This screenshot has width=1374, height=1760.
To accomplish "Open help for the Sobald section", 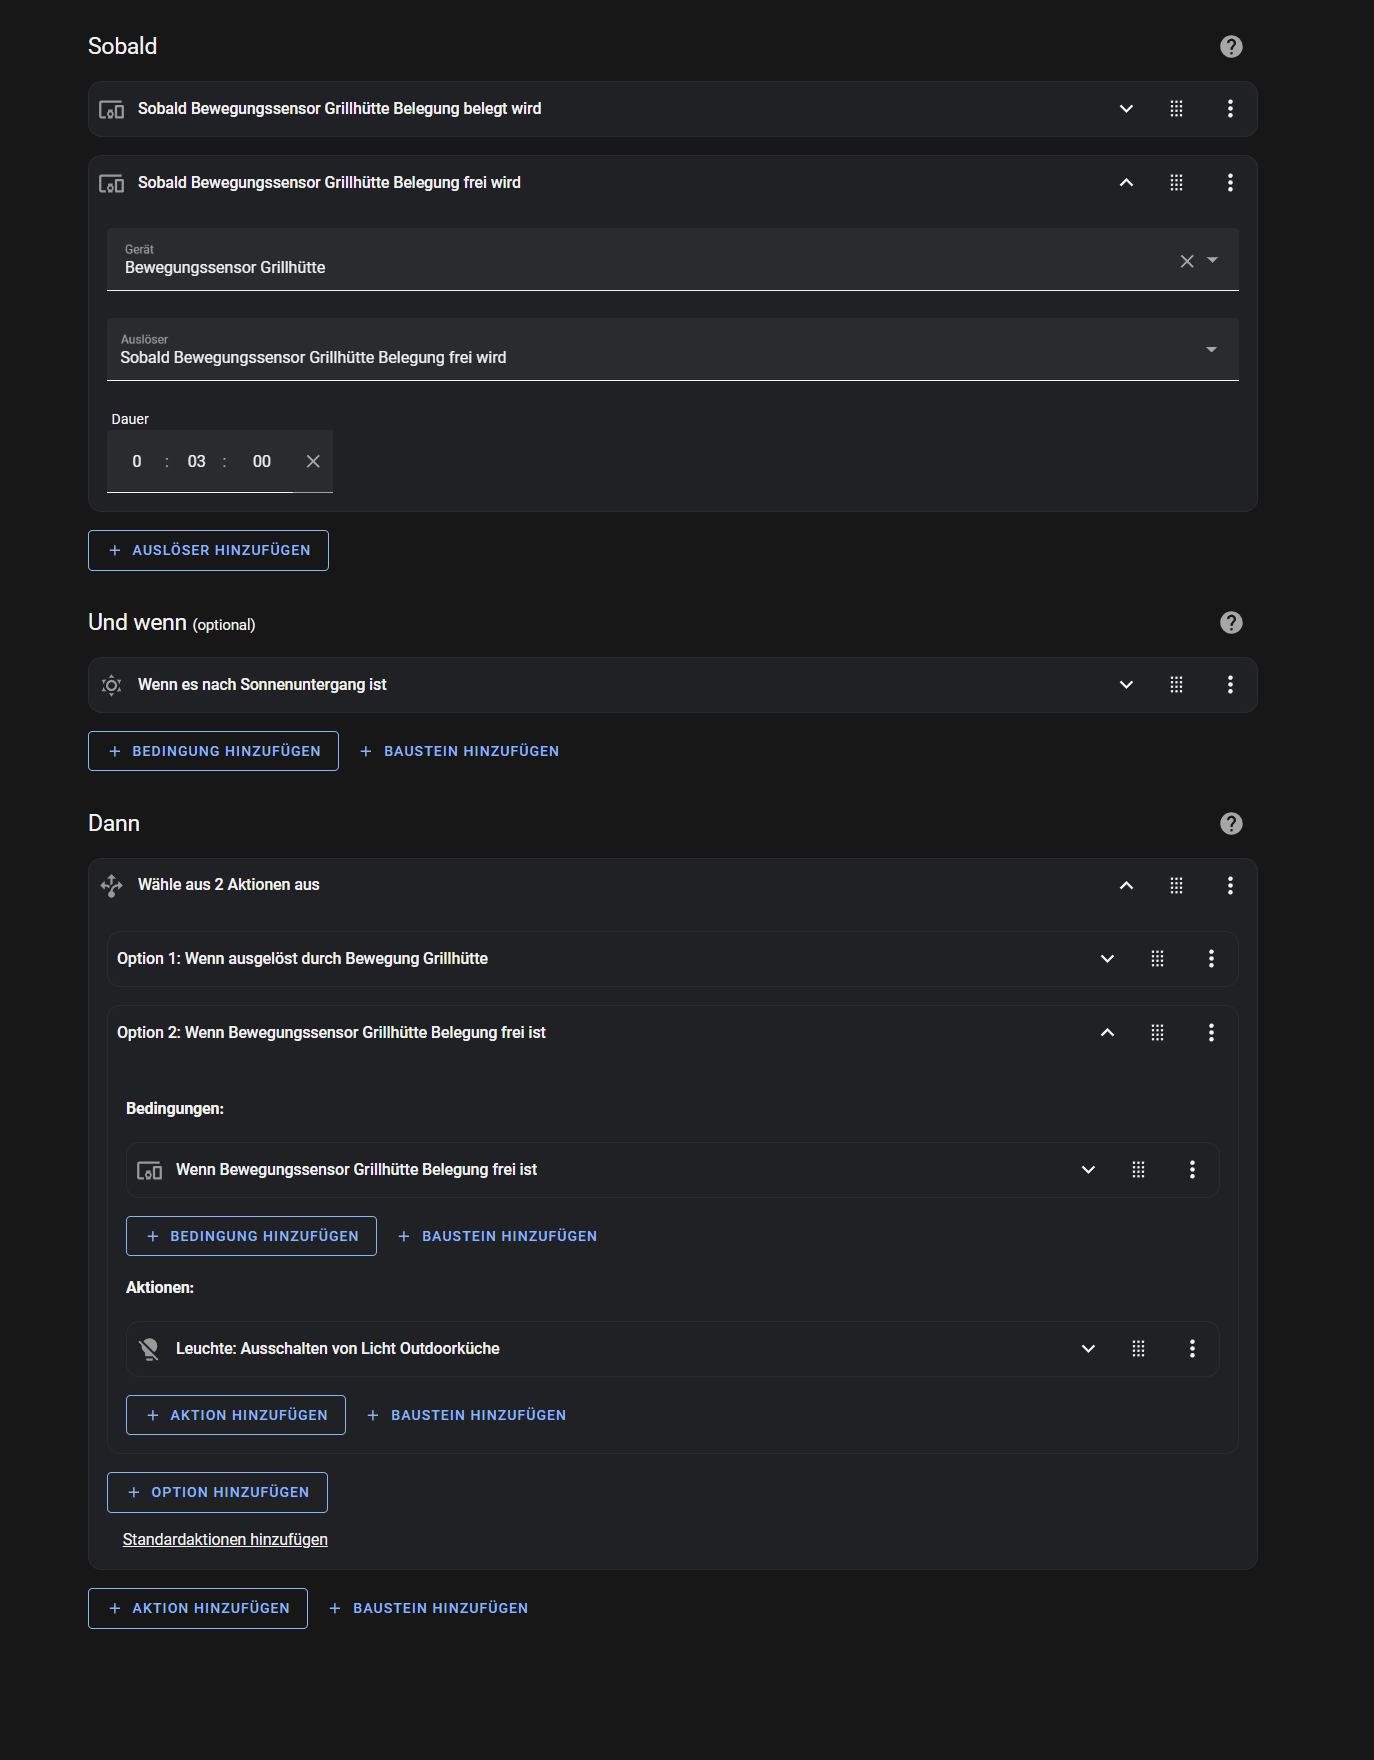I will click(1231, 47).
